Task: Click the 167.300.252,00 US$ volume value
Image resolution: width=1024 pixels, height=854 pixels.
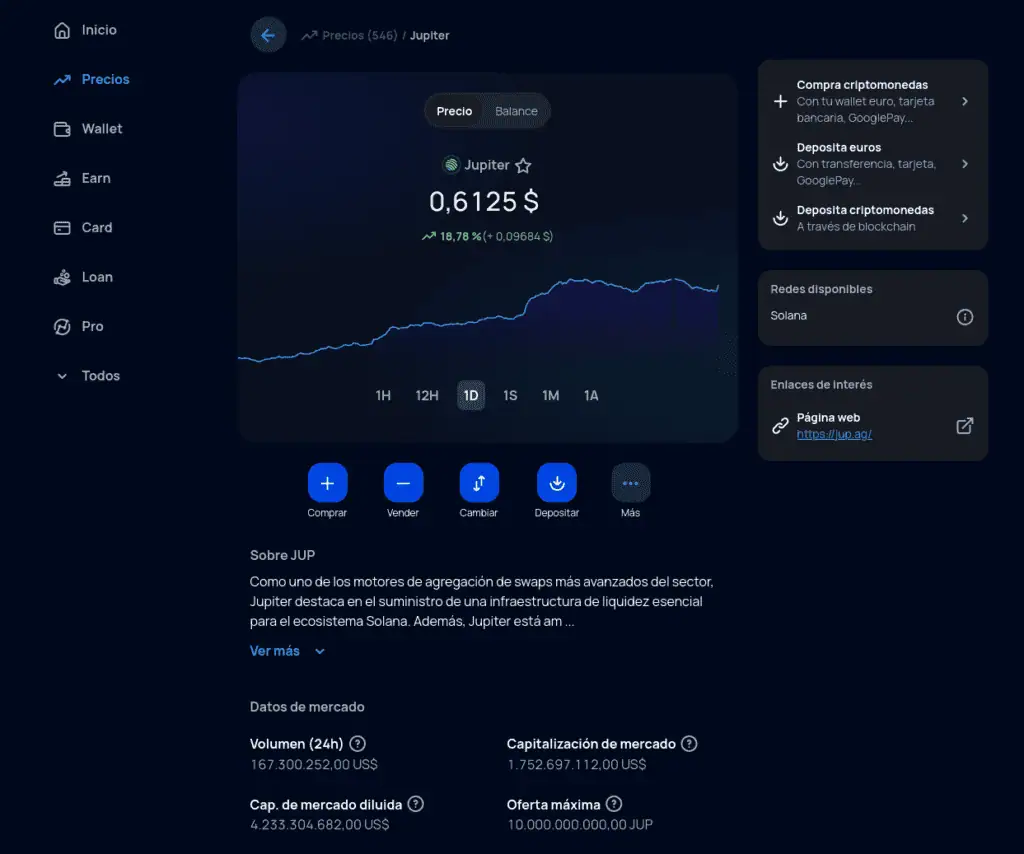Action: click(x=314, y=764)
